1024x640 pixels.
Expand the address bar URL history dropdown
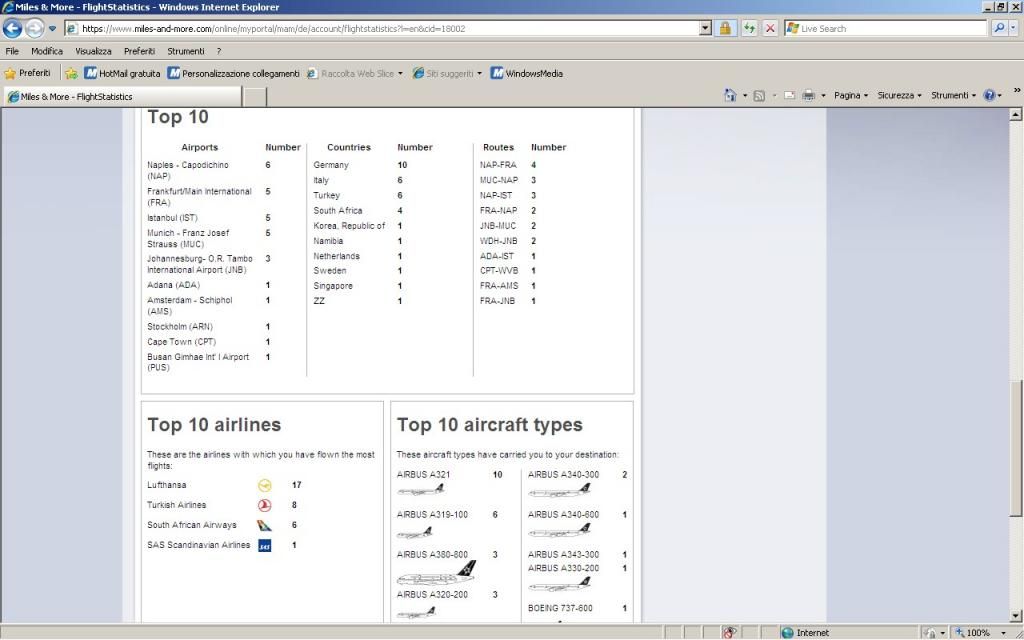click(705, 29)
